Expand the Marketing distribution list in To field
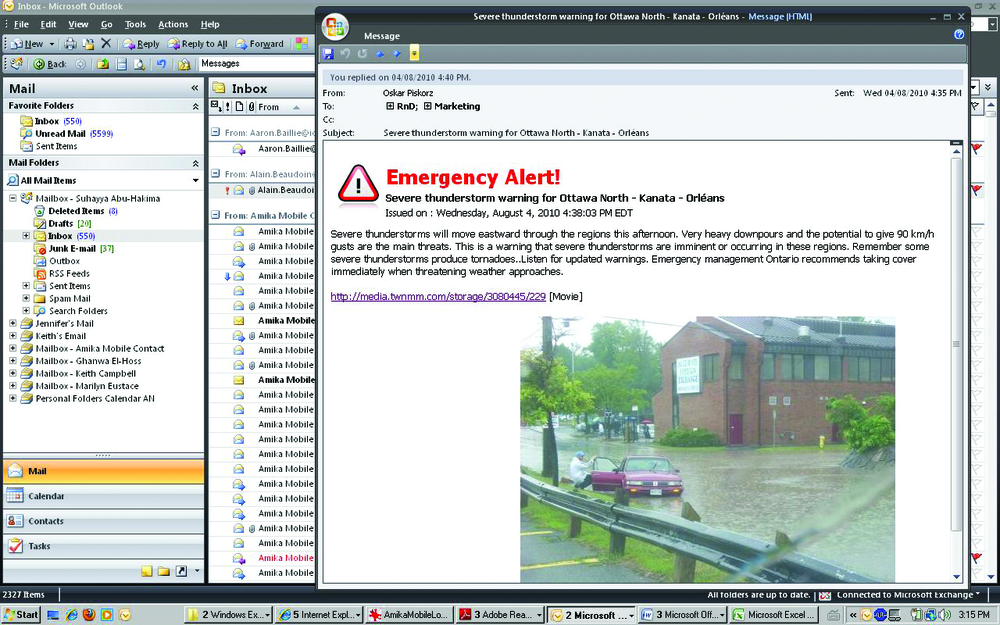1000x625 pixels. [427, 106]
